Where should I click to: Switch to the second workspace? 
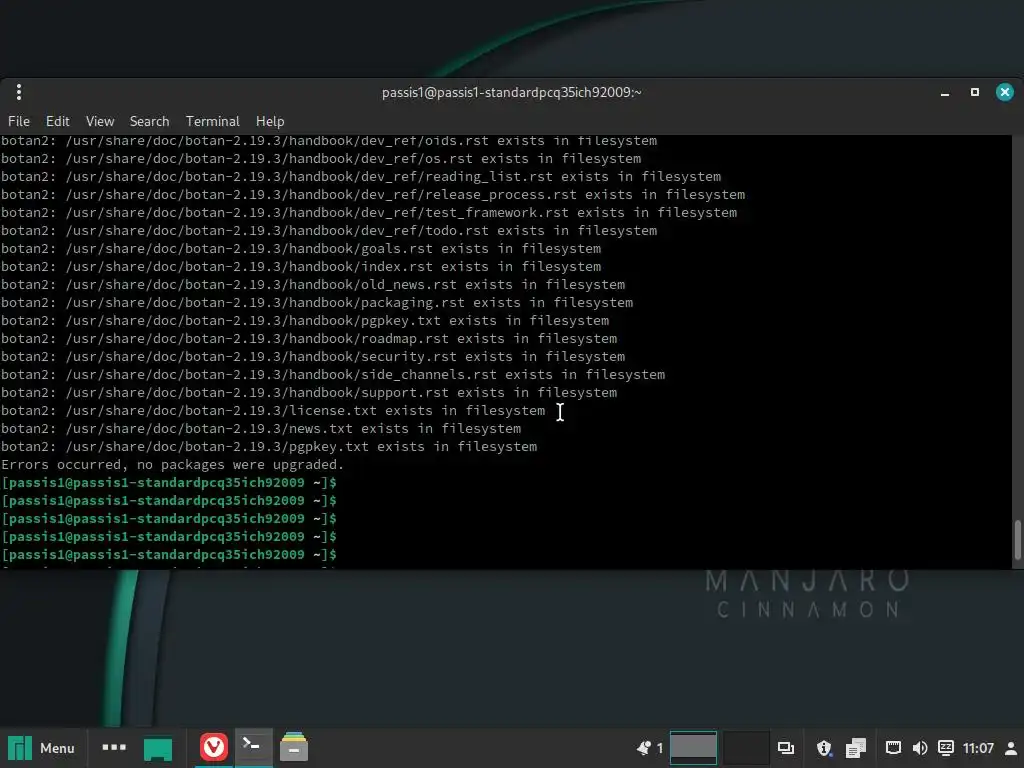745,748
